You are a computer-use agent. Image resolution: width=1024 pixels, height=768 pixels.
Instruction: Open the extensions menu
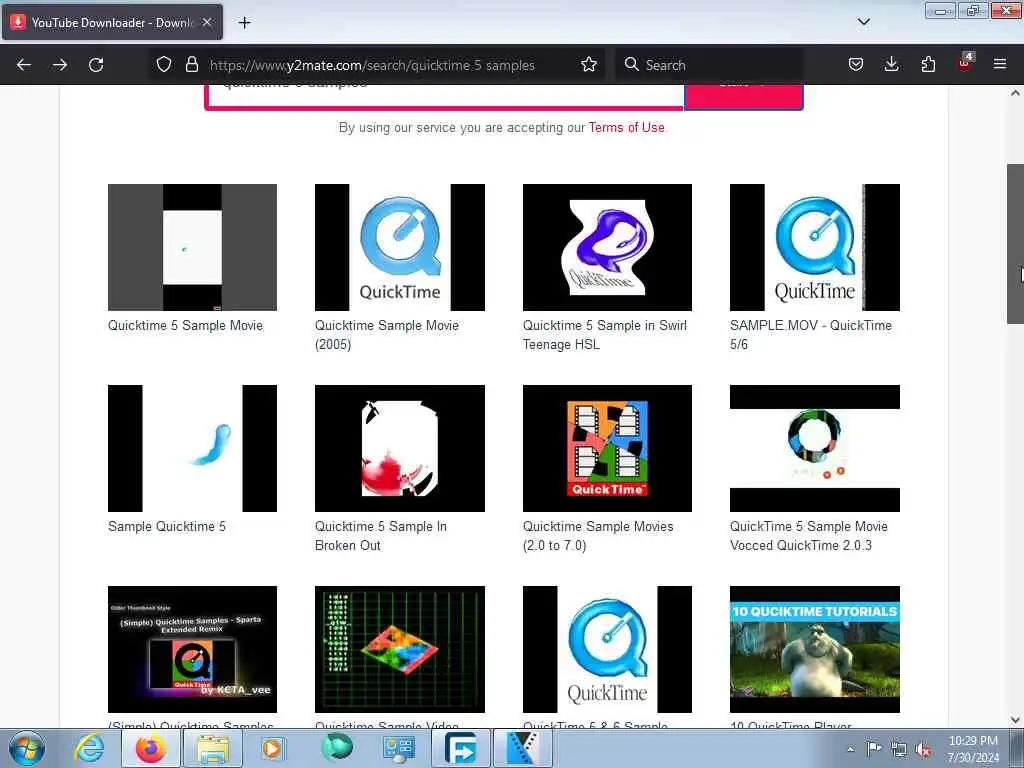coord(928,65)
